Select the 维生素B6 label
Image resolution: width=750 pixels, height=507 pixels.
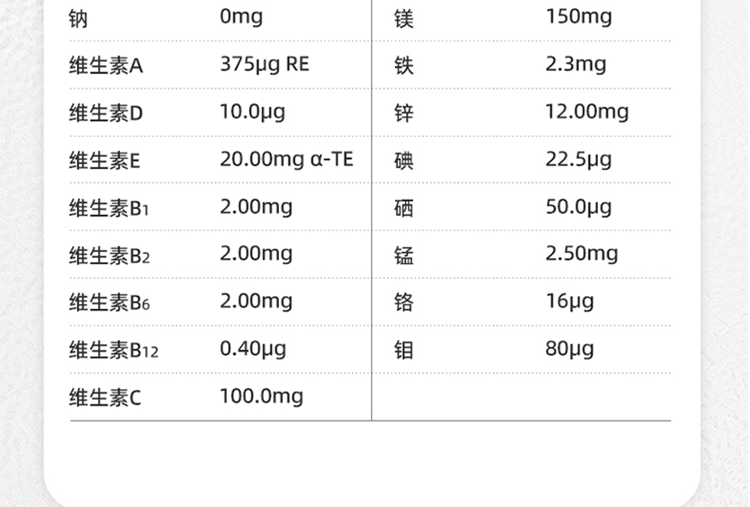(110, 302)
